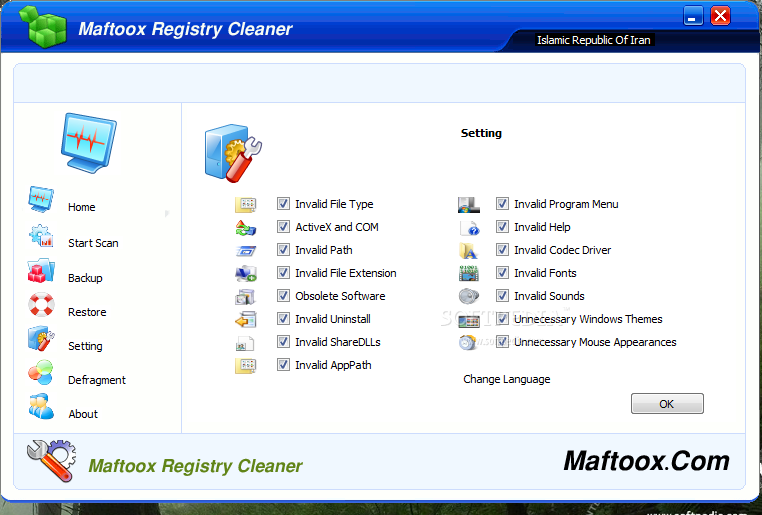This screenshot has height=515, width=762.
Task: Uncheck the Obsolete Software checkbox
Action: click(283, 295)
